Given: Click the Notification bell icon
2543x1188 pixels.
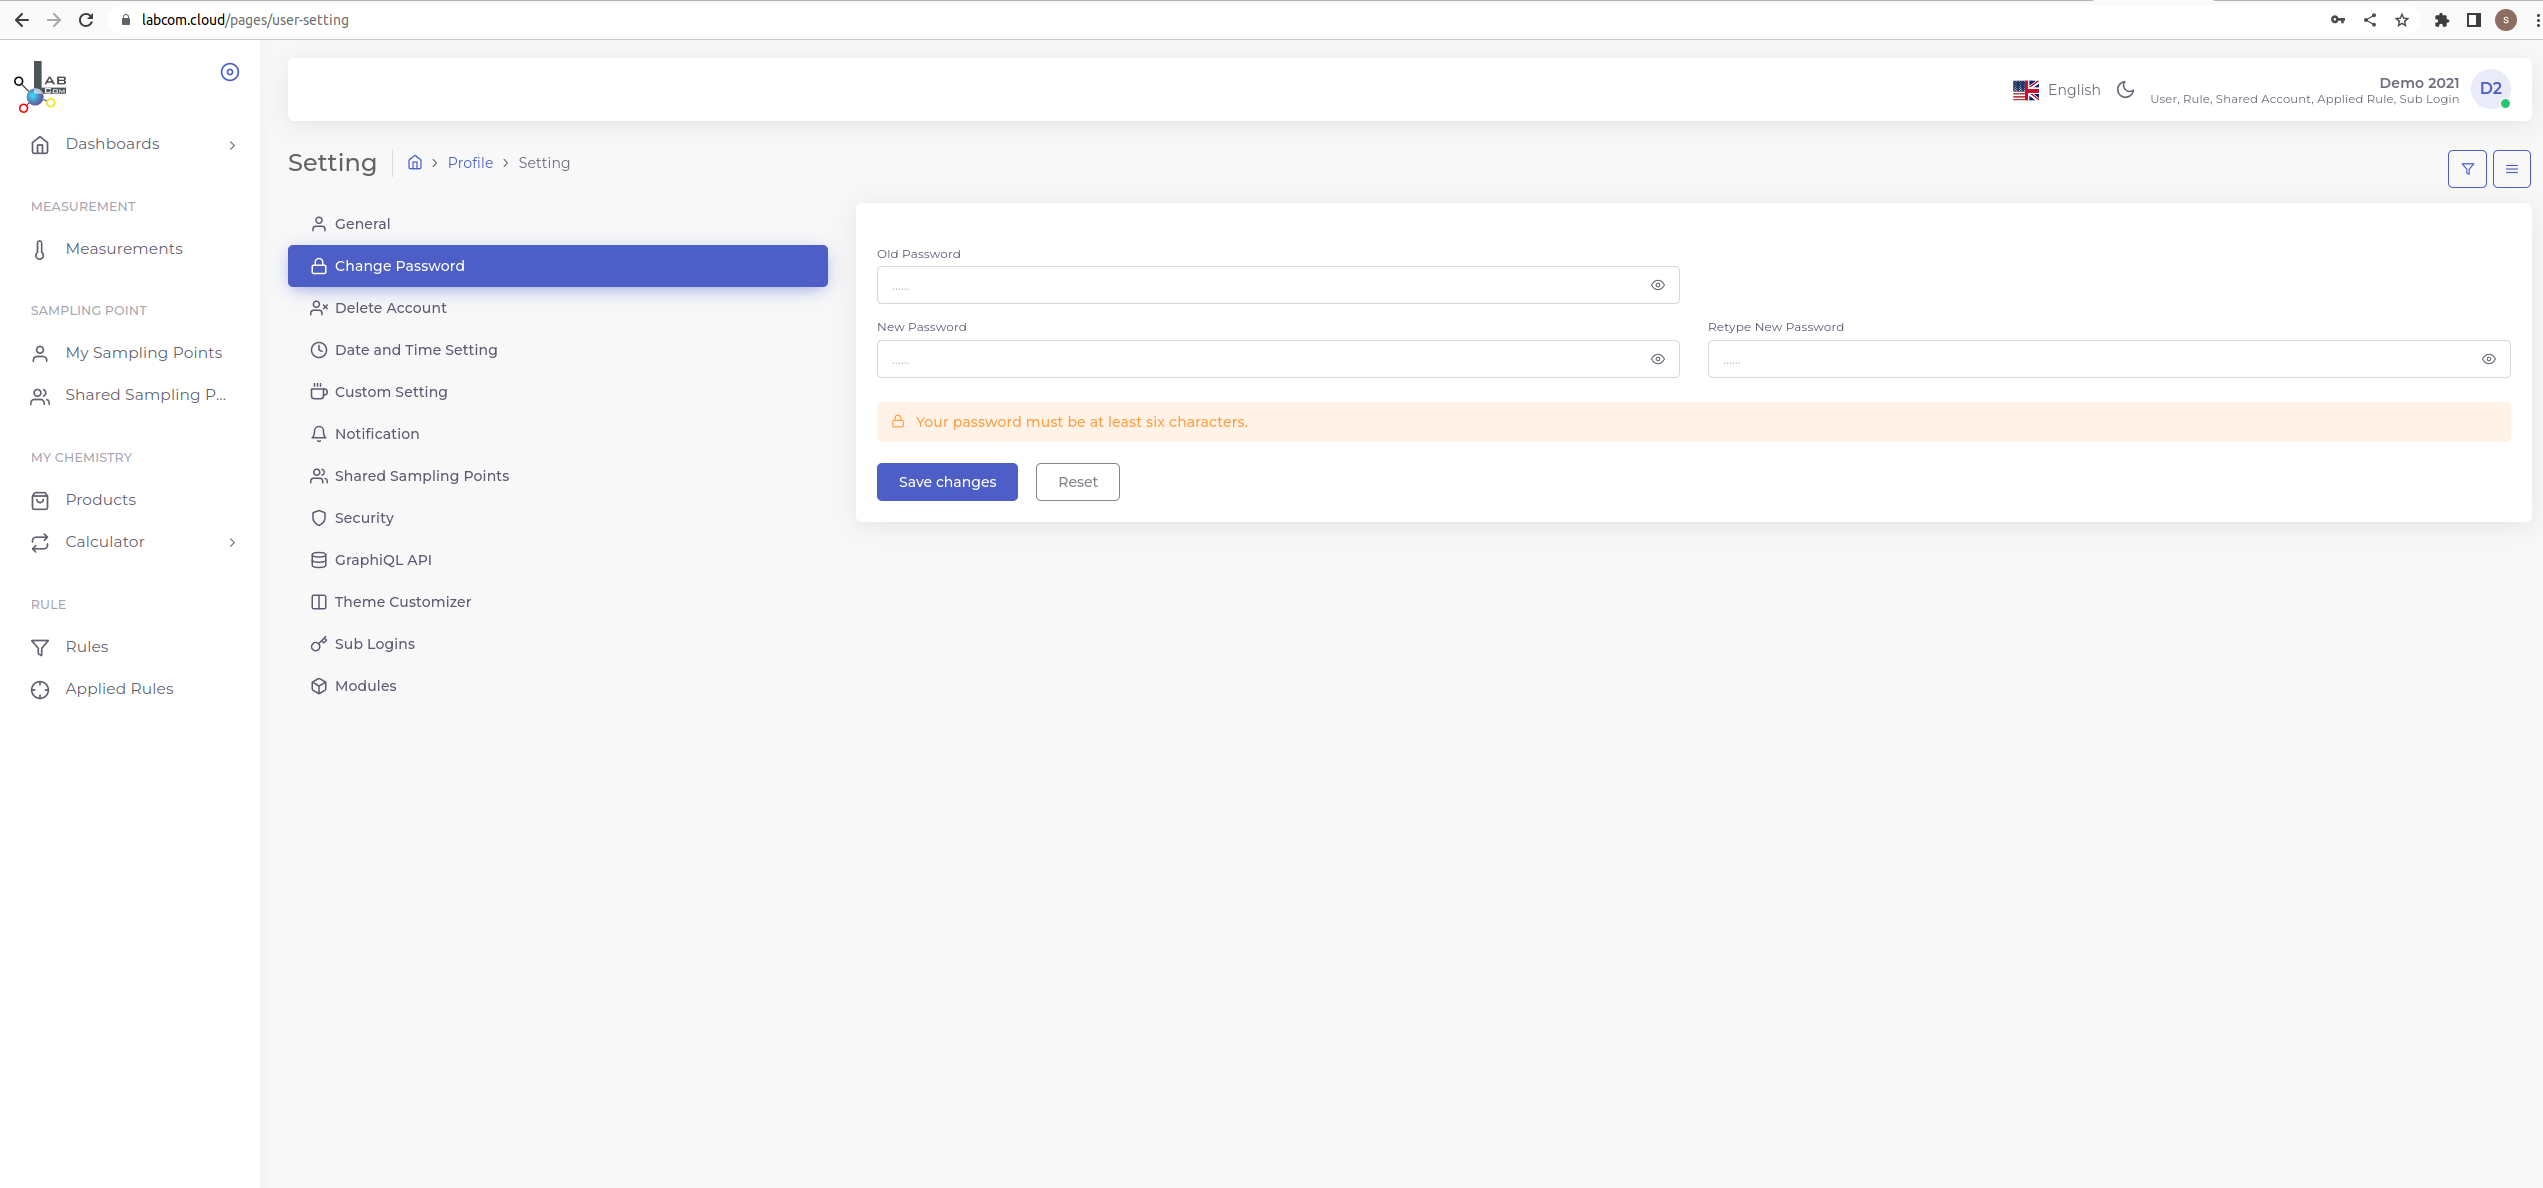Looking at the screenshot, I should (319, 434).
